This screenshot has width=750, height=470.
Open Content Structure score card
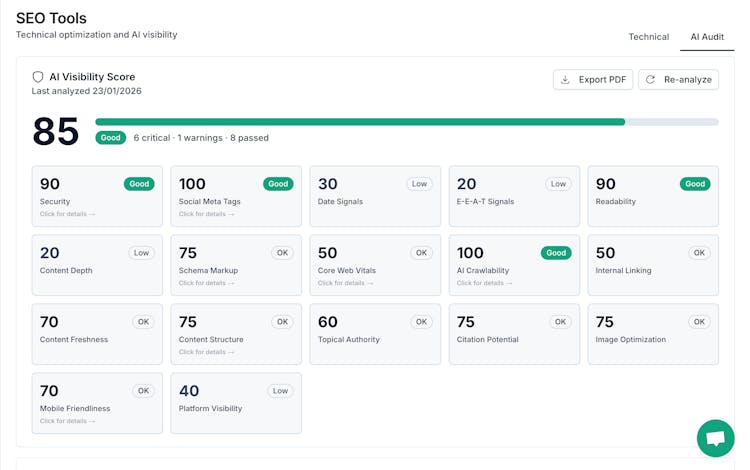point(235,334)
